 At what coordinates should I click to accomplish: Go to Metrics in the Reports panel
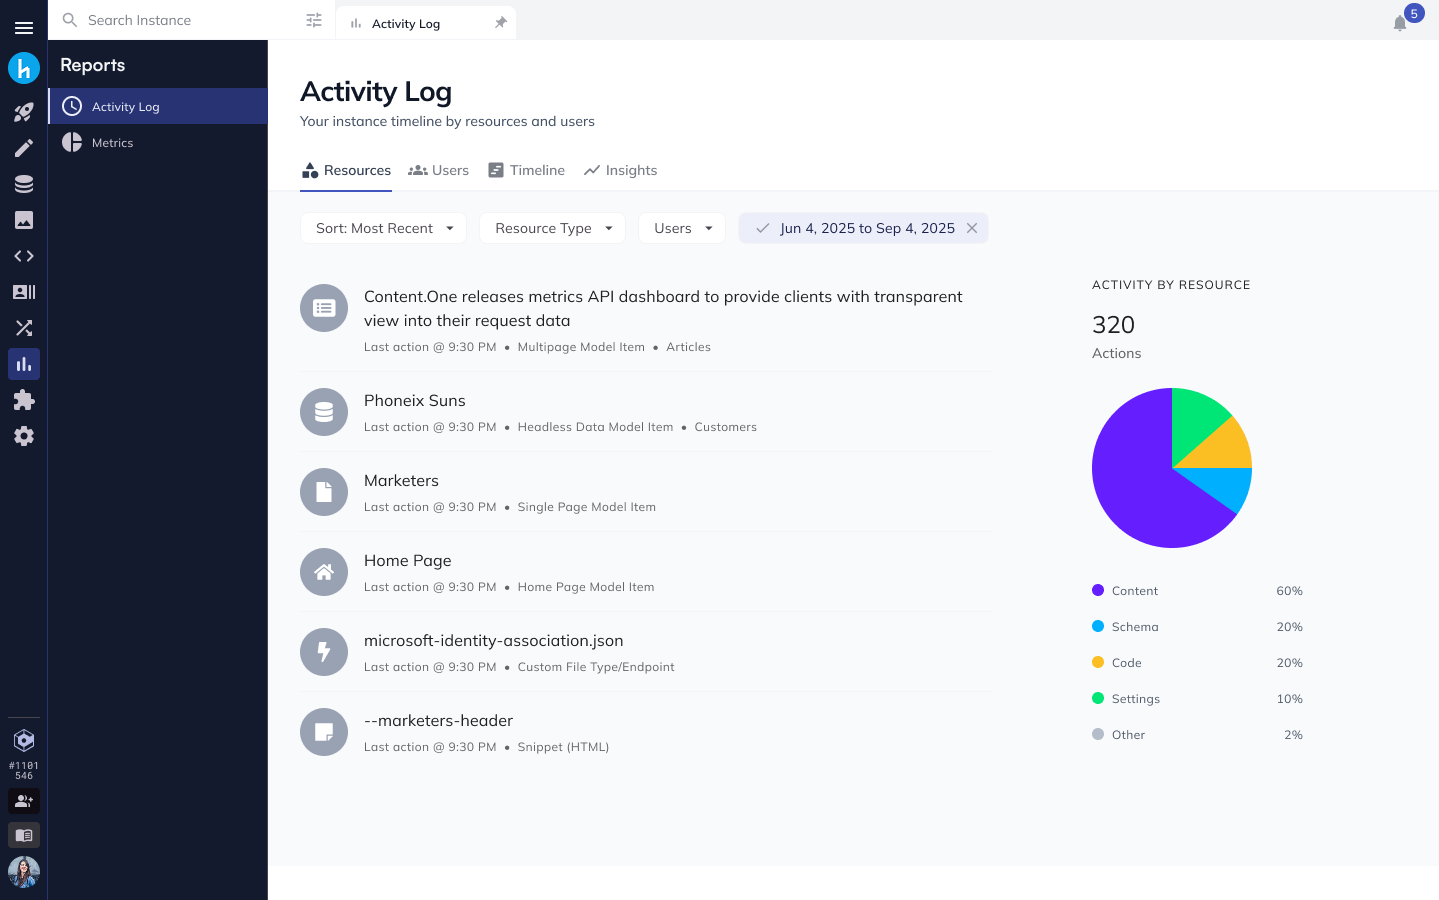(112, 142)
